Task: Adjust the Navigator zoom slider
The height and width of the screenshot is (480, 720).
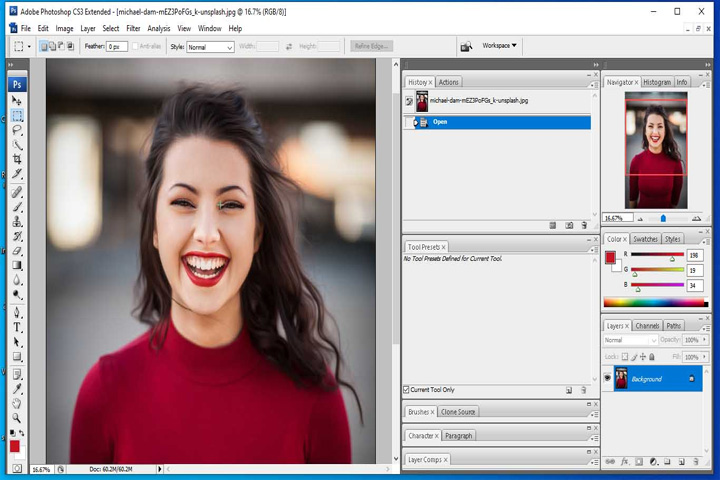Action: pyautogui.click(x=663, y=219)
